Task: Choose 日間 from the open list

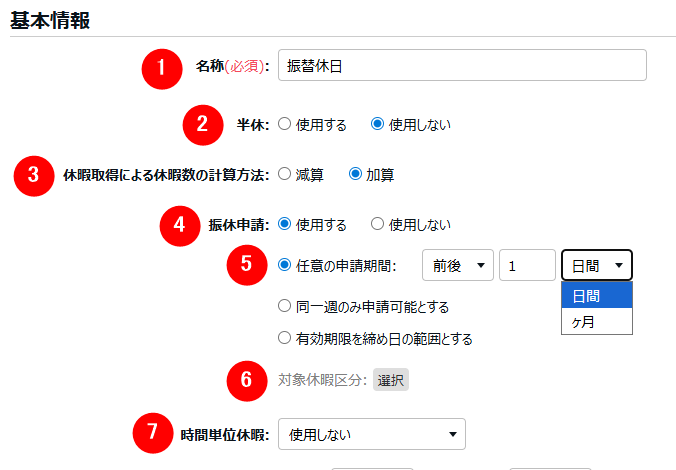Action: tap(597, 296)
